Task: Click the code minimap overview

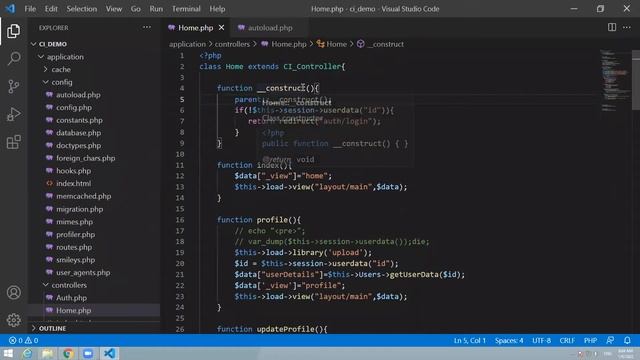Action: point(615,82)
